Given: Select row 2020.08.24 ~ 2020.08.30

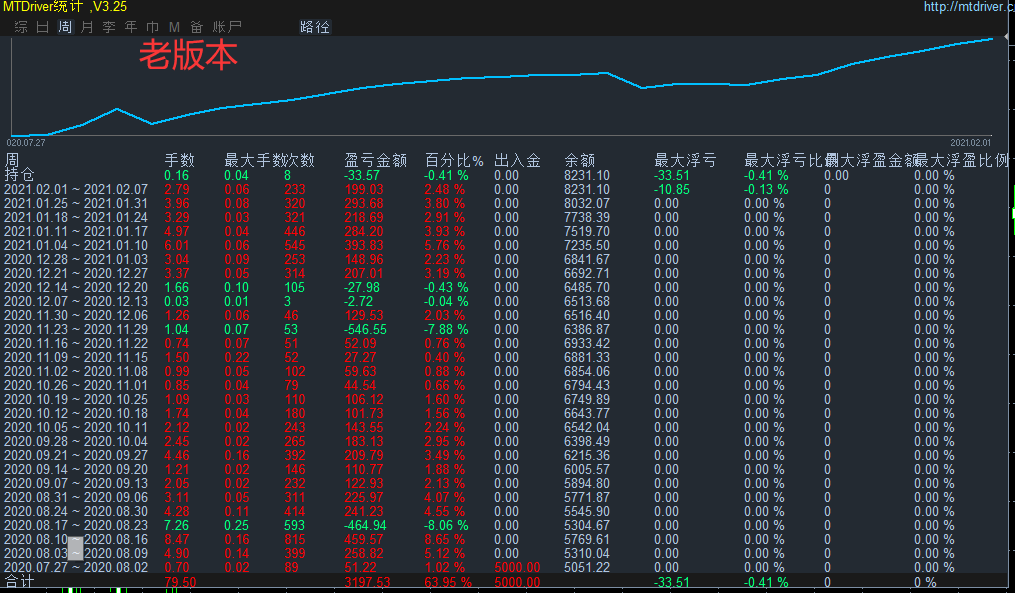Looking at the screenshot, I should tap(76, 511).
